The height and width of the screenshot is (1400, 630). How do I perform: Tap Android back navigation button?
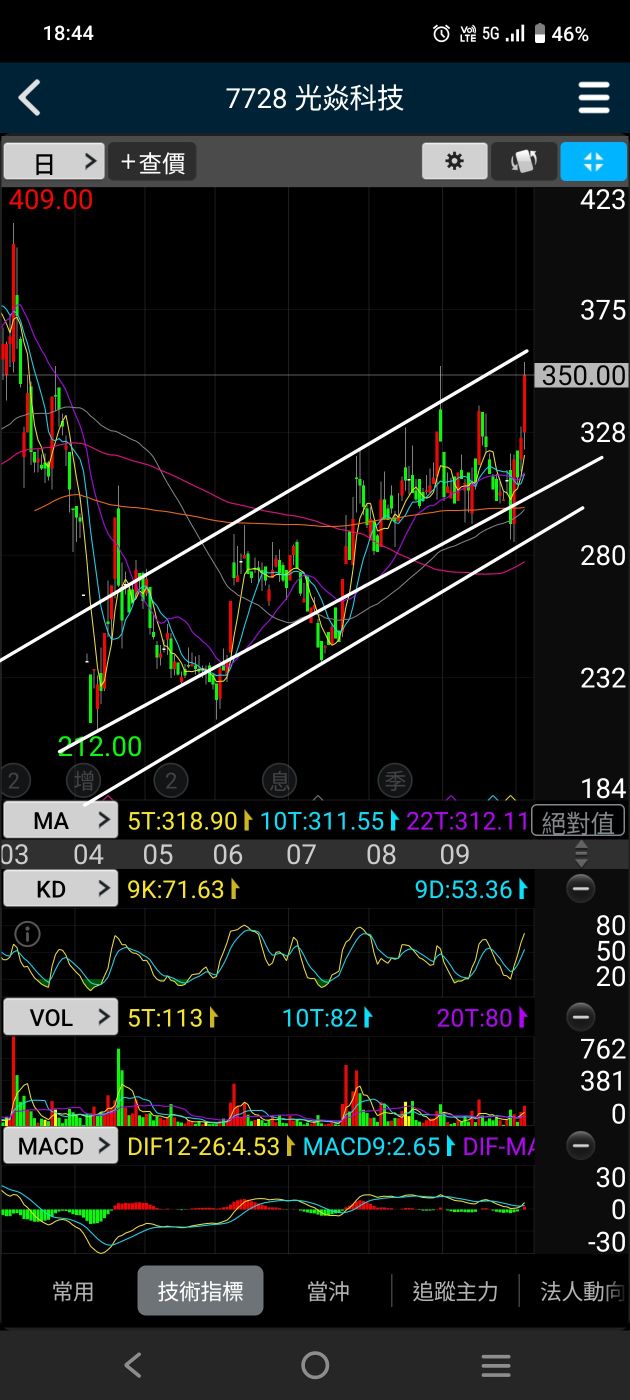(x=133, y=1365)
